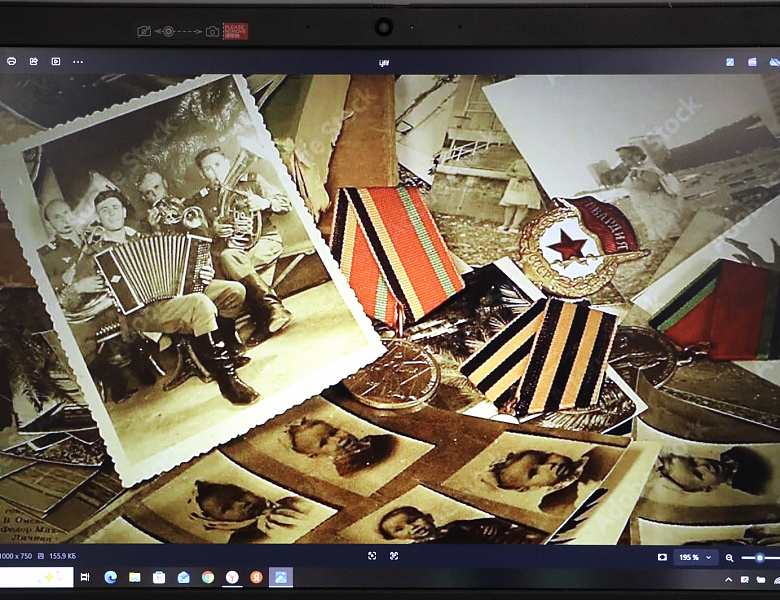Click the Print icon in Photos toolbar
Viewport: 780px width, 600px height.
click(x=11, y=61)
